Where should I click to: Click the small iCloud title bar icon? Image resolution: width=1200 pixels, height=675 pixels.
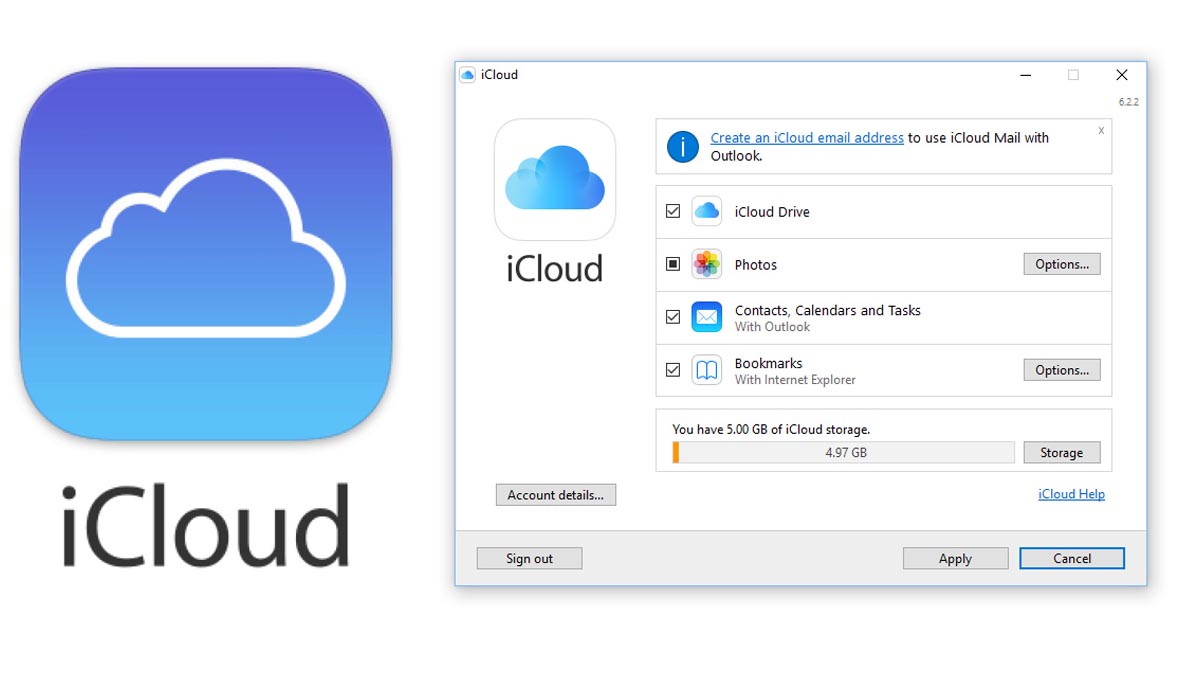(467, 75)
